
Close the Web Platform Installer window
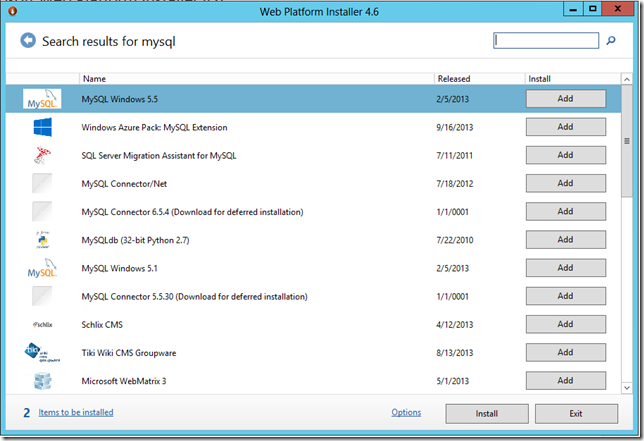[618, 9]
